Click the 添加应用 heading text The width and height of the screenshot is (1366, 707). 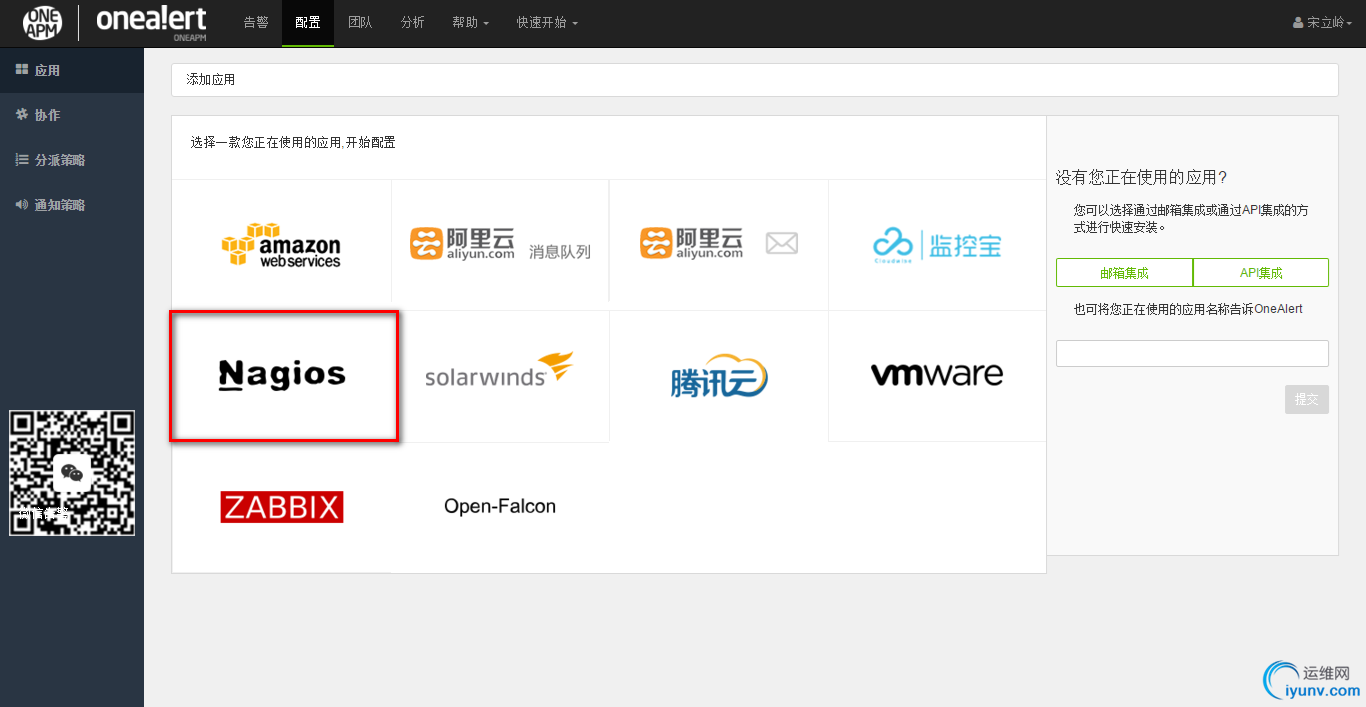tap(211, 79)
